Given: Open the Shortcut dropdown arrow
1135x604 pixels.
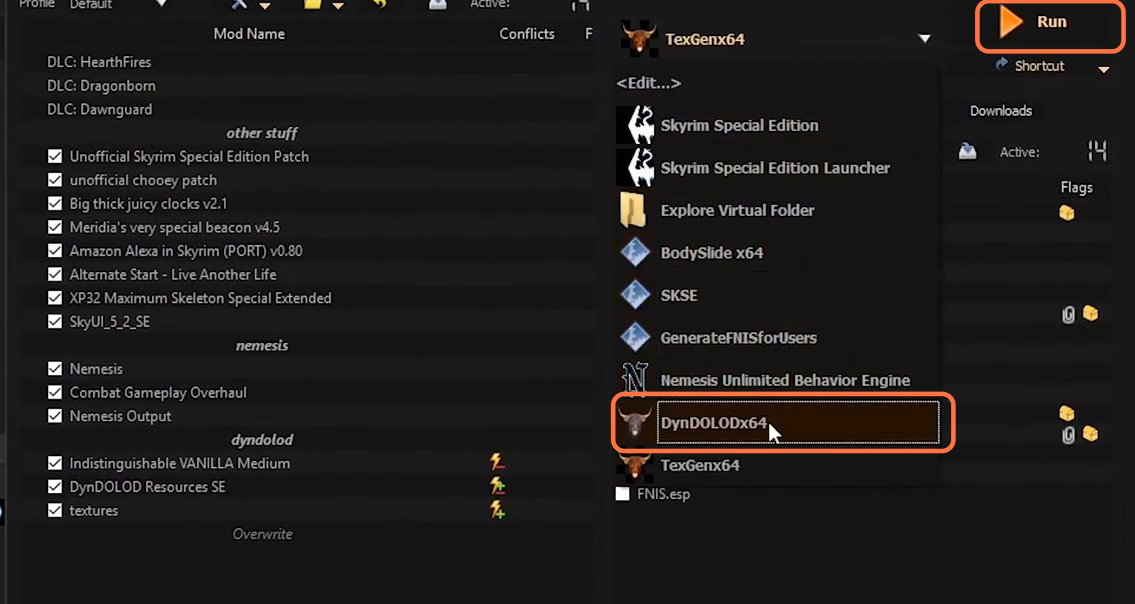Looking at the screenshot, I should point(1104,70).
